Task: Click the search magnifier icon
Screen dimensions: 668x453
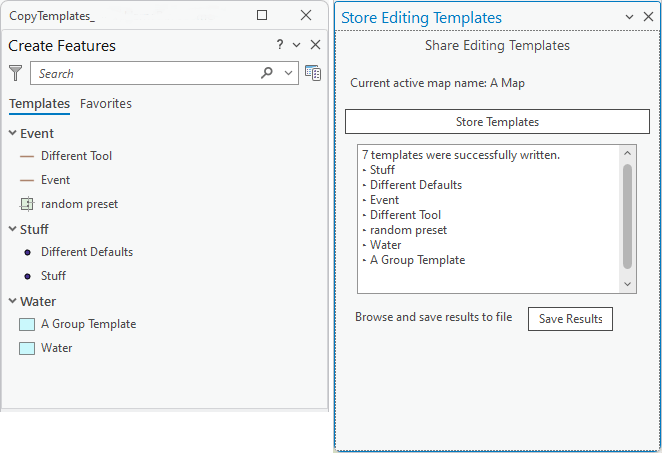Action: click(x=267, y=73)
